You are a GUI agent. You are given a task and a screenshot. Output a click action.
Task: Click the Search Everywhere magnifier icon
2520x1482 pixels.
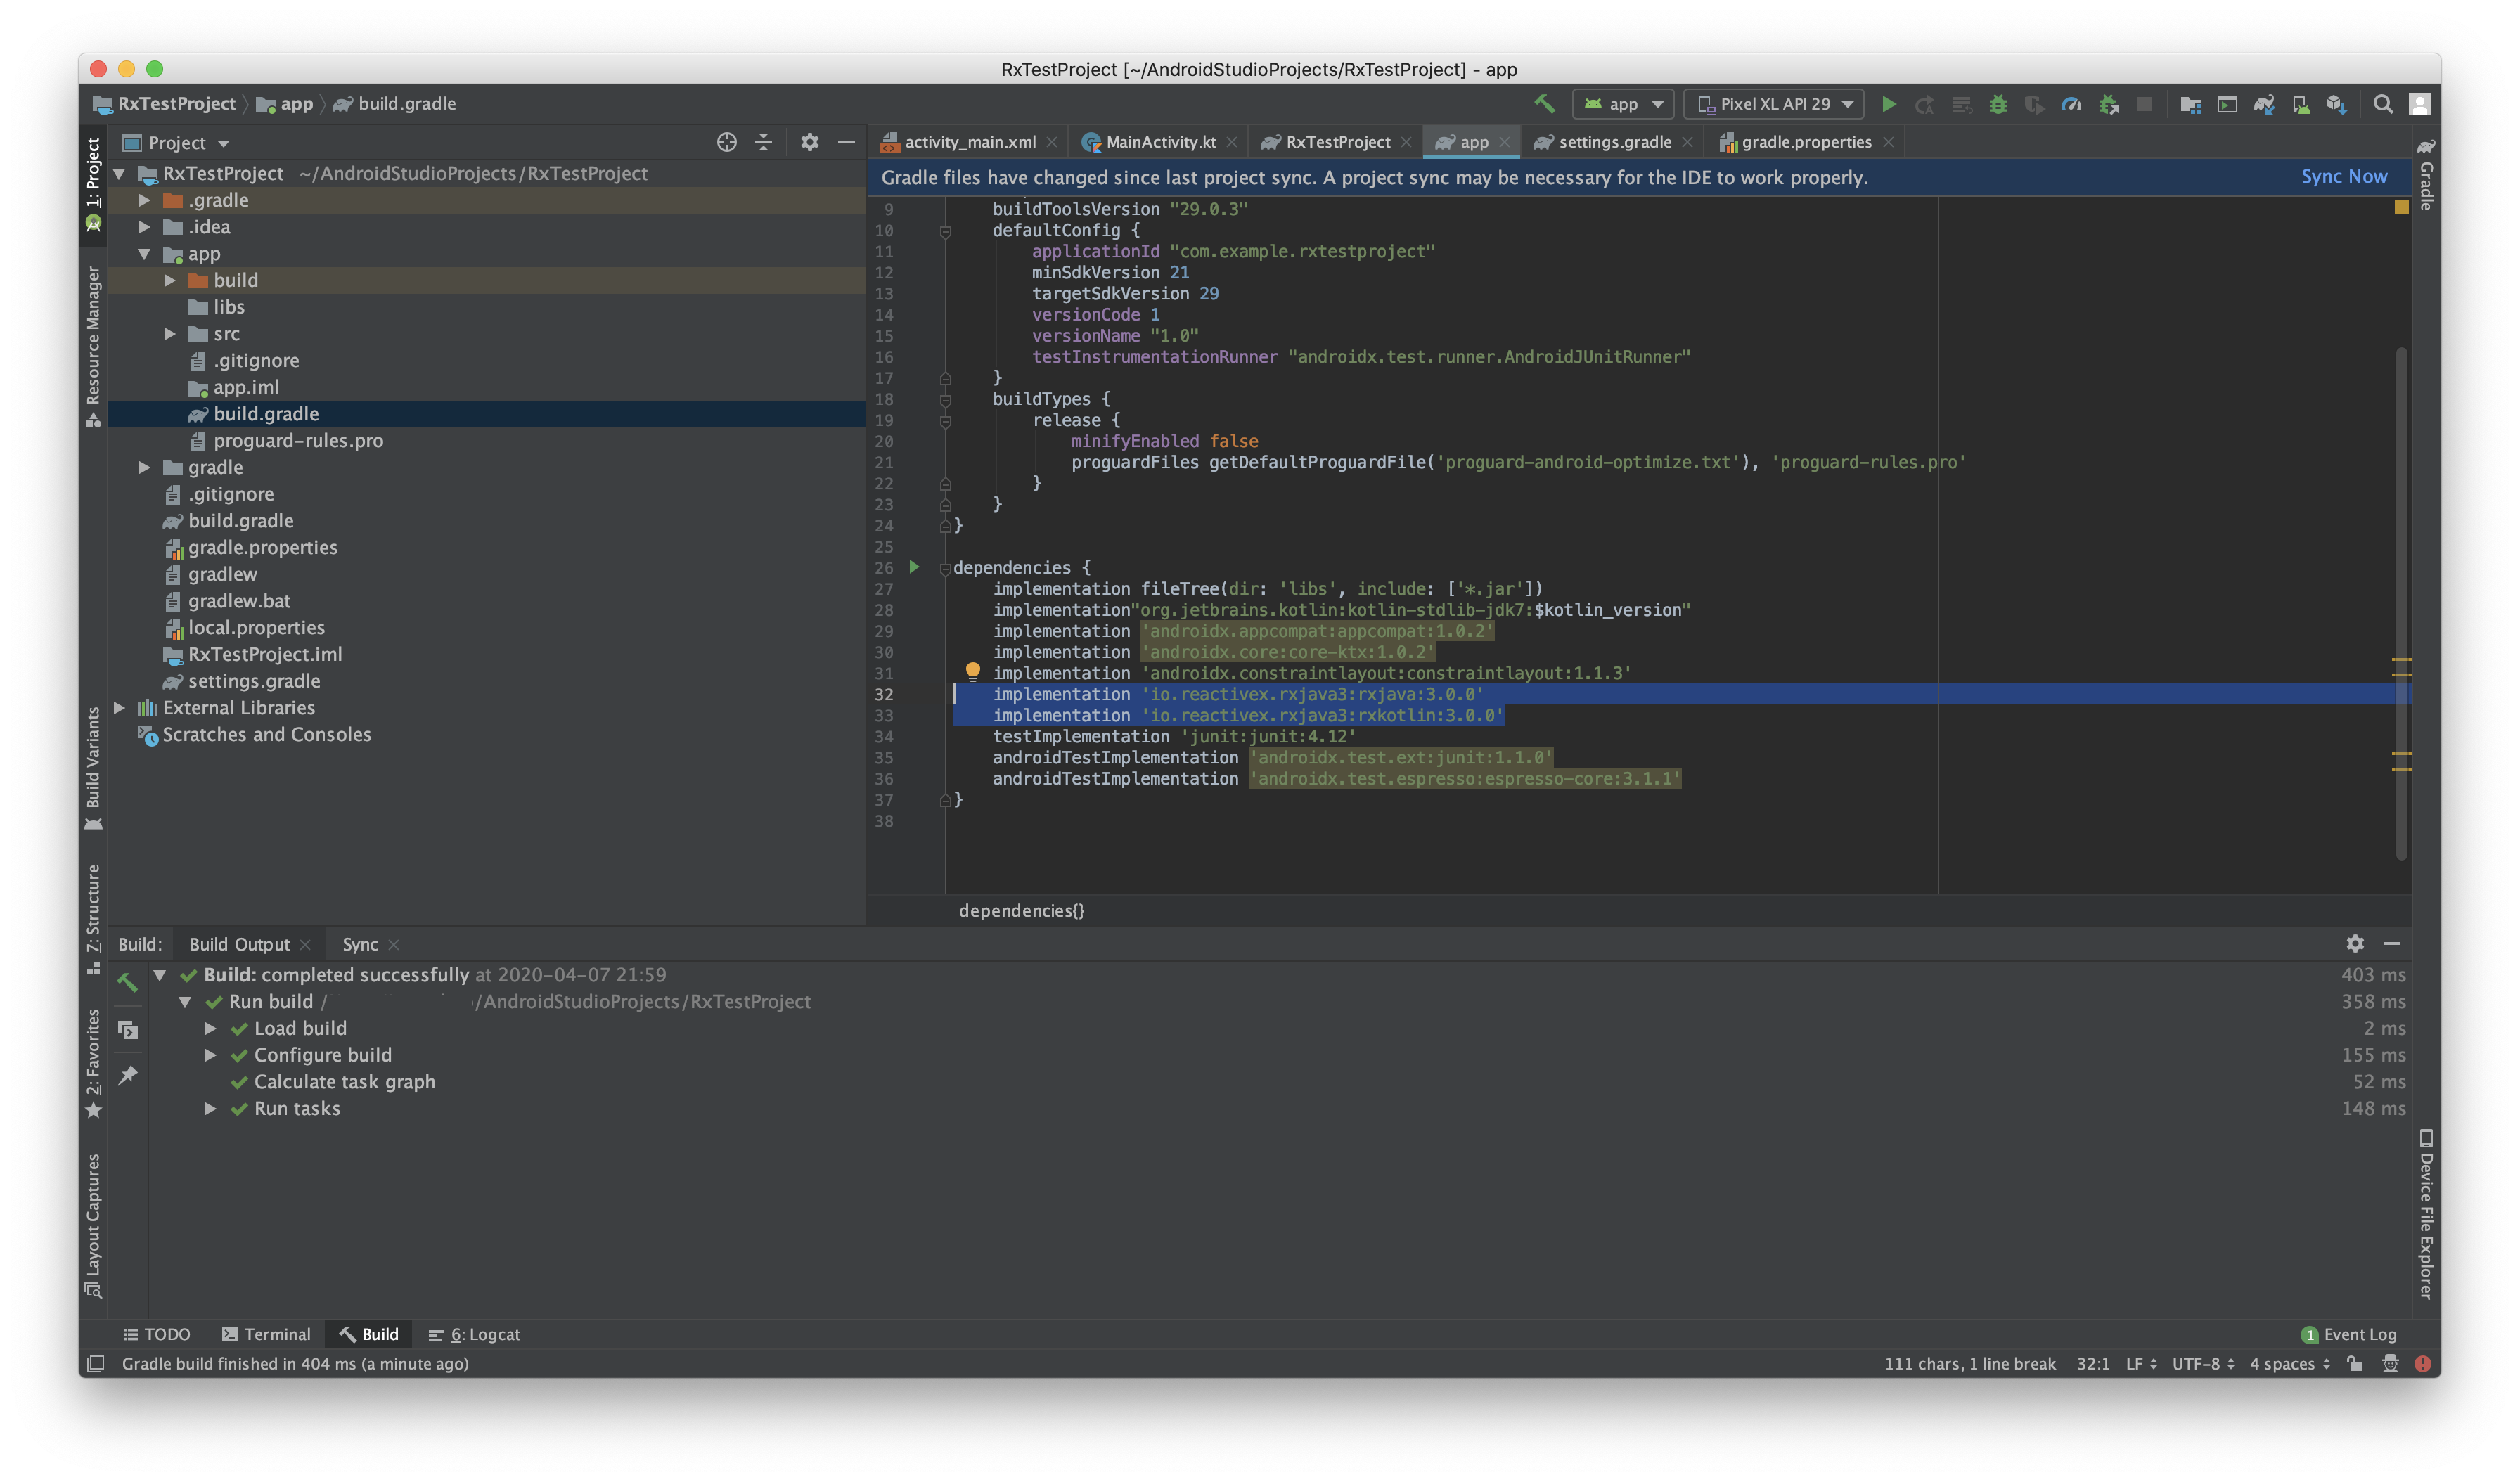pyautogui.click(x=2383, y=104)
